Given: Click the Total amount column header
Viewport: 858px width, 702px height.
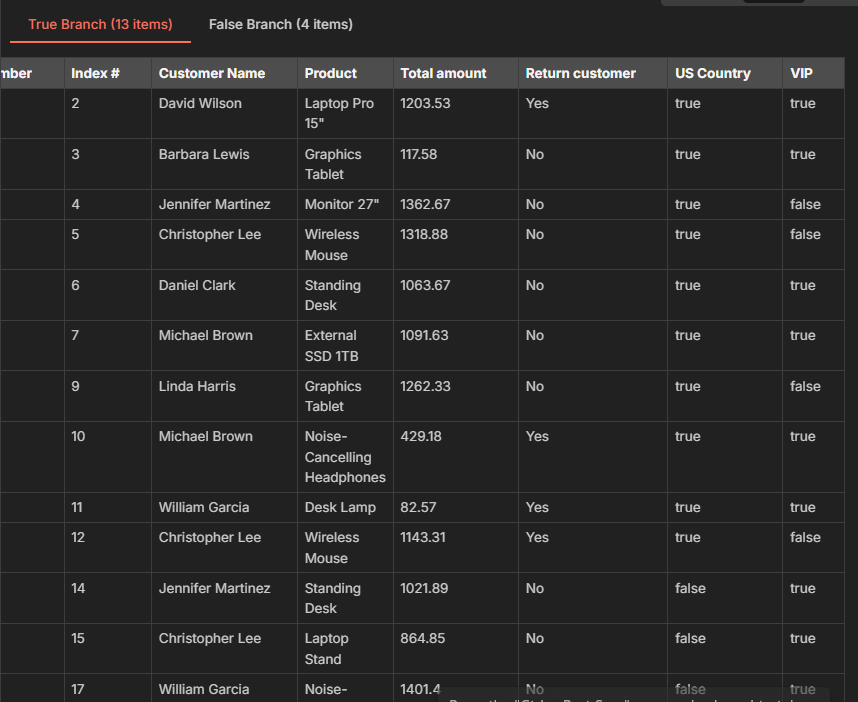Looking at the screenshot, I should pos(443,72).
